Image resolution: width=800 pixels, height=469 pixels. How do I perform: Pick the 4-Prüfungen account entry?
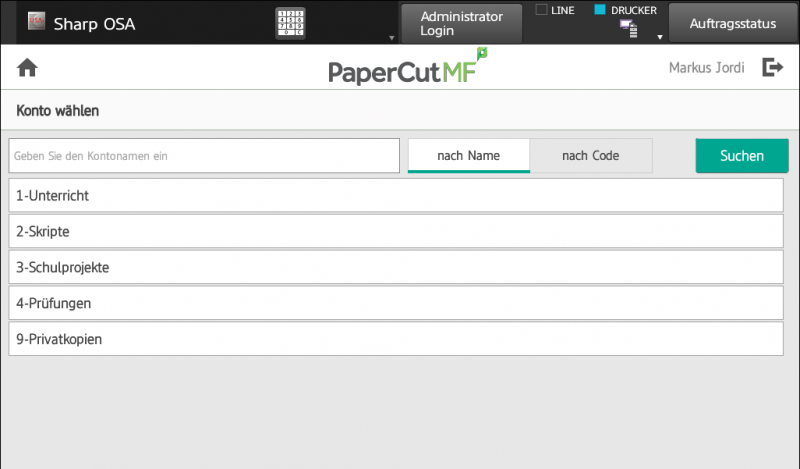point(395,304)
